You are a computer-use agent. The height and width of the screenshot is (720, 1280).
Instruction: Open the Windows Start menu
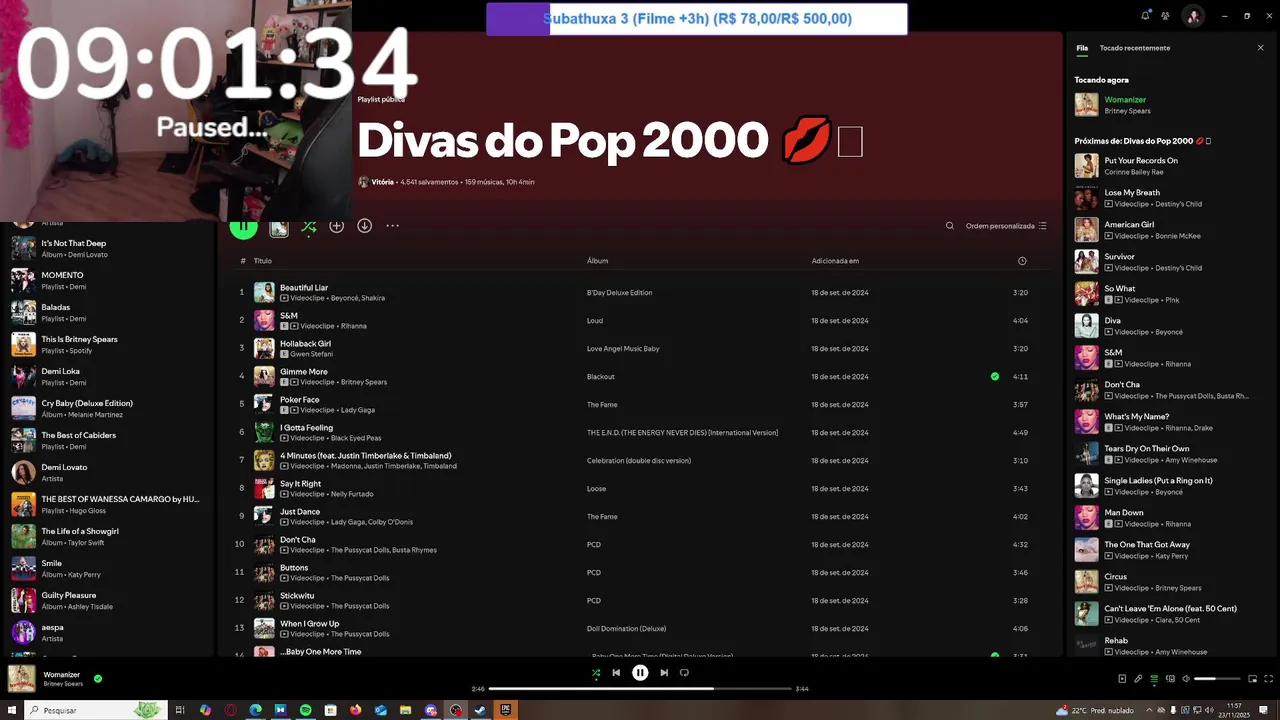pyautogui.click(x=10, y=710)
